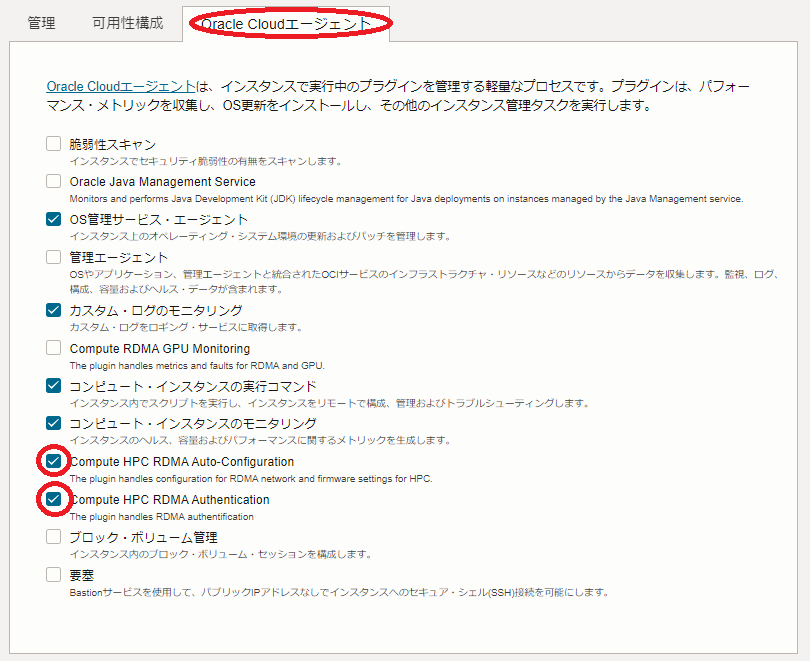Uncheck Compute HPC RDMA Auto-Configuration
810x661 pixels.
53,461
